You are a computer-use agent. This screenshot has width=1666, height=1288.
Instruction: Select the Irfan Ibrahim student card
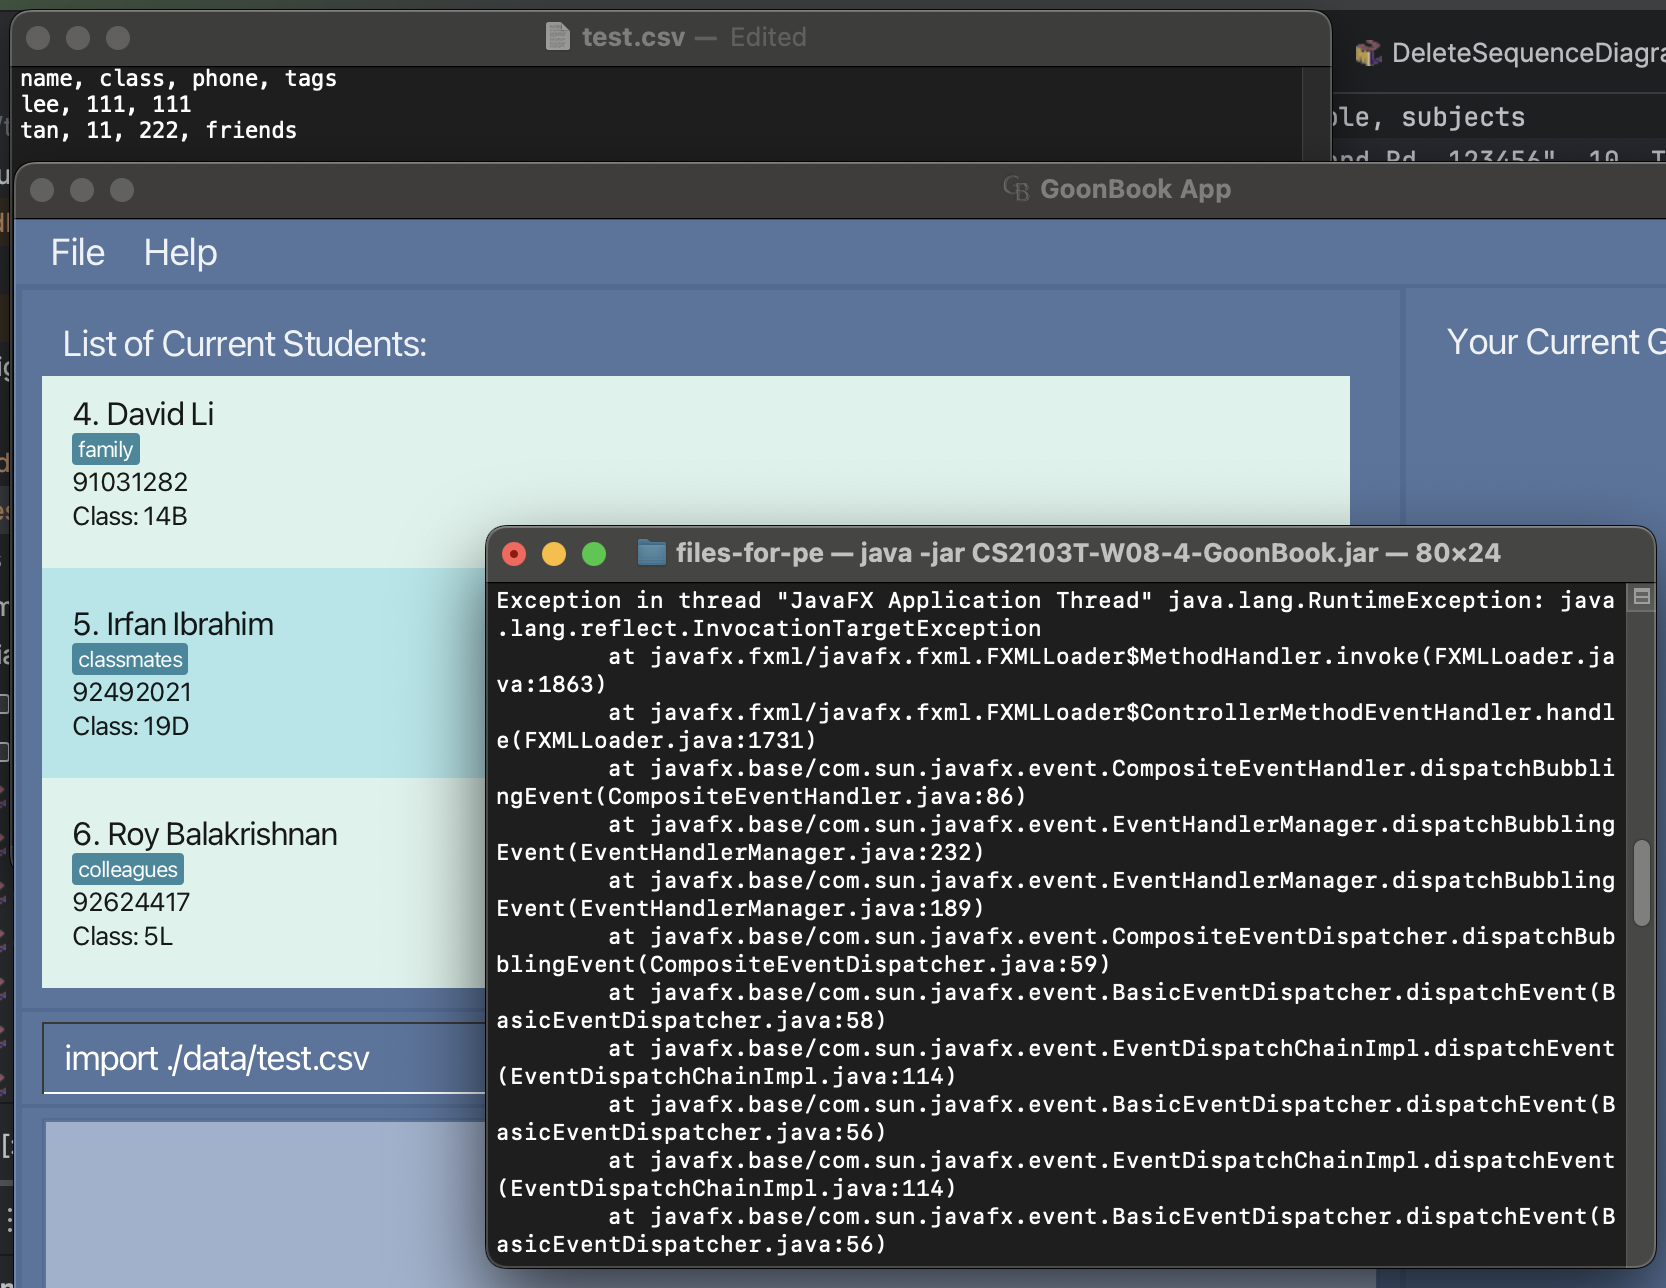tap(264, 673)
